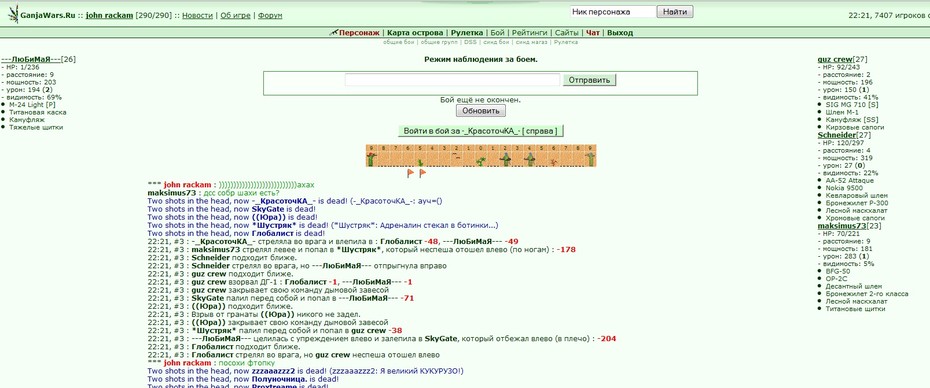
Task: Click the small green object on left cell 5
Action: pos(421,162)
